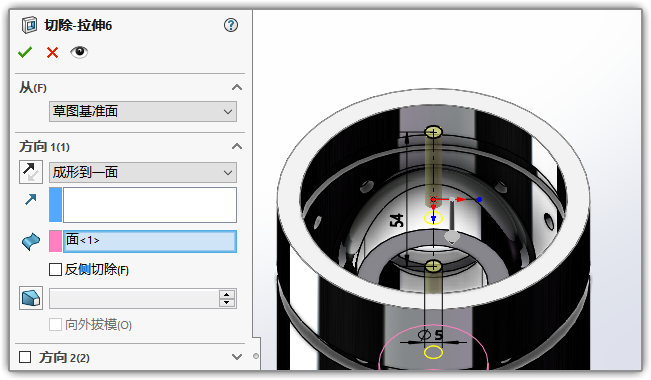Expand the 方向 2(2) section

point(237,357)
